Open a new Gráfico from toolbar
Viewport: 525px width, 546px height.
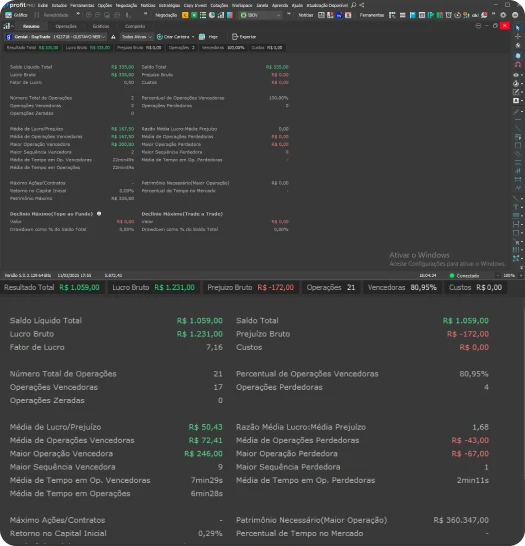(x=16, y=15)
